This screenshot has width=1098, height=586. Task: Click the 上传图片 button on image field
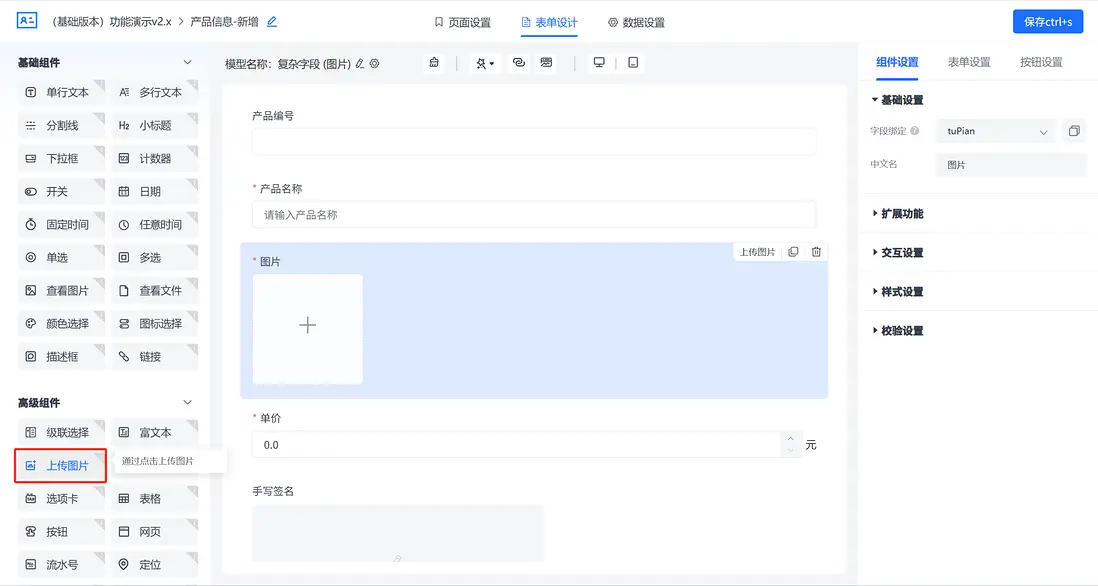(x=757, y=251)
